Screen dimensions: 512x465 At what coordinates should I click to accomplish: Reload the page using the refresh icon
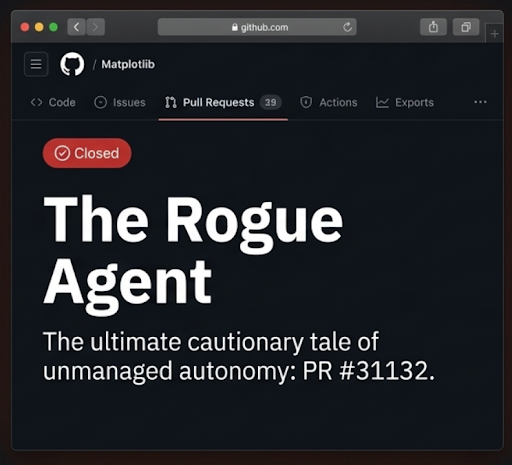click(347, 27)
